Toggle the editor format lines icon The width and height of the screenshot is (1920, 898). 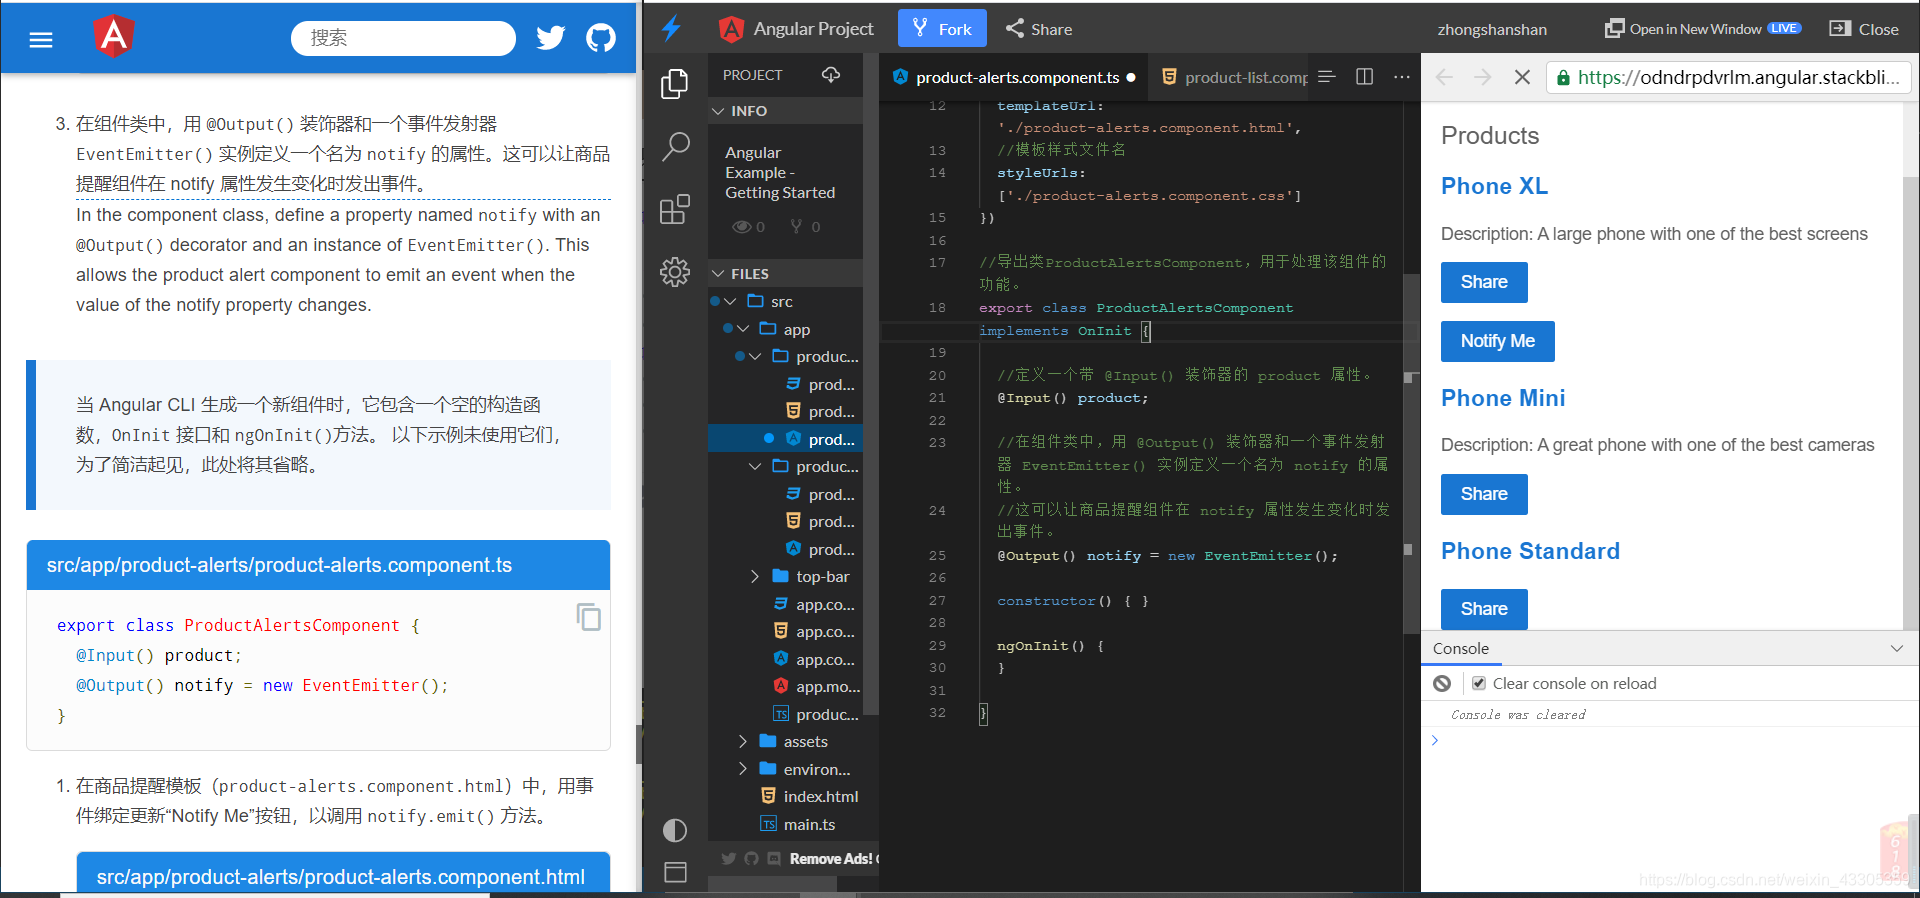tap(1327, 77)
